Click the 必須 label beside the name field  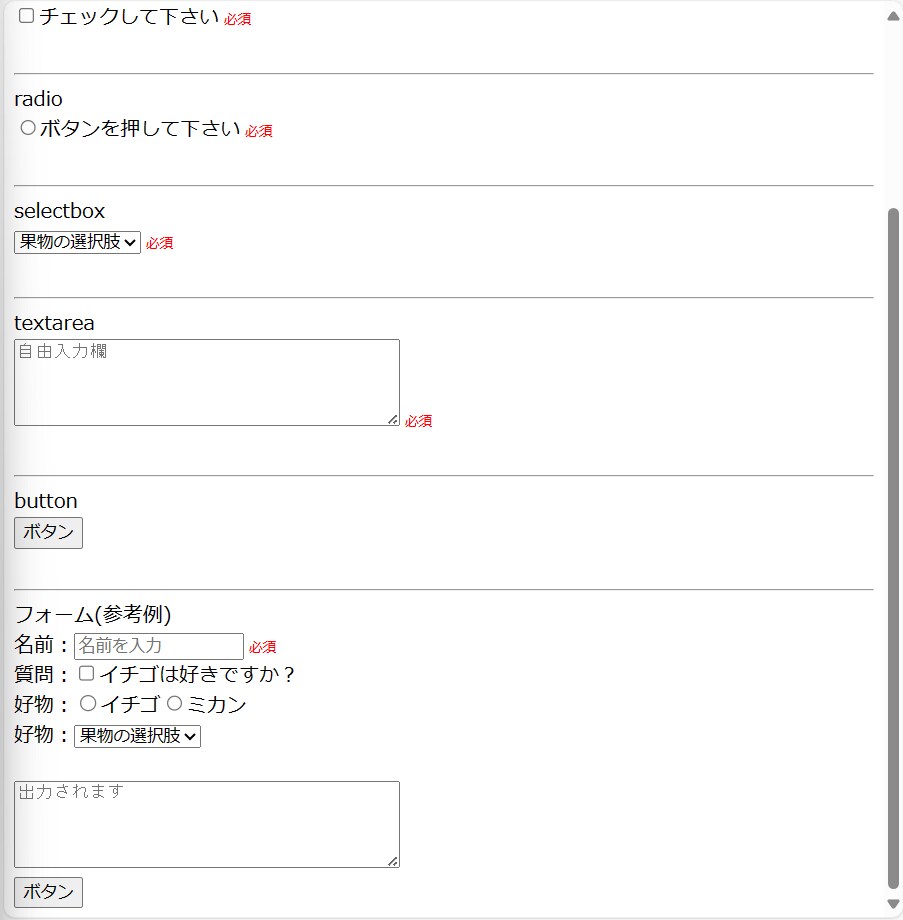point(262,647)
